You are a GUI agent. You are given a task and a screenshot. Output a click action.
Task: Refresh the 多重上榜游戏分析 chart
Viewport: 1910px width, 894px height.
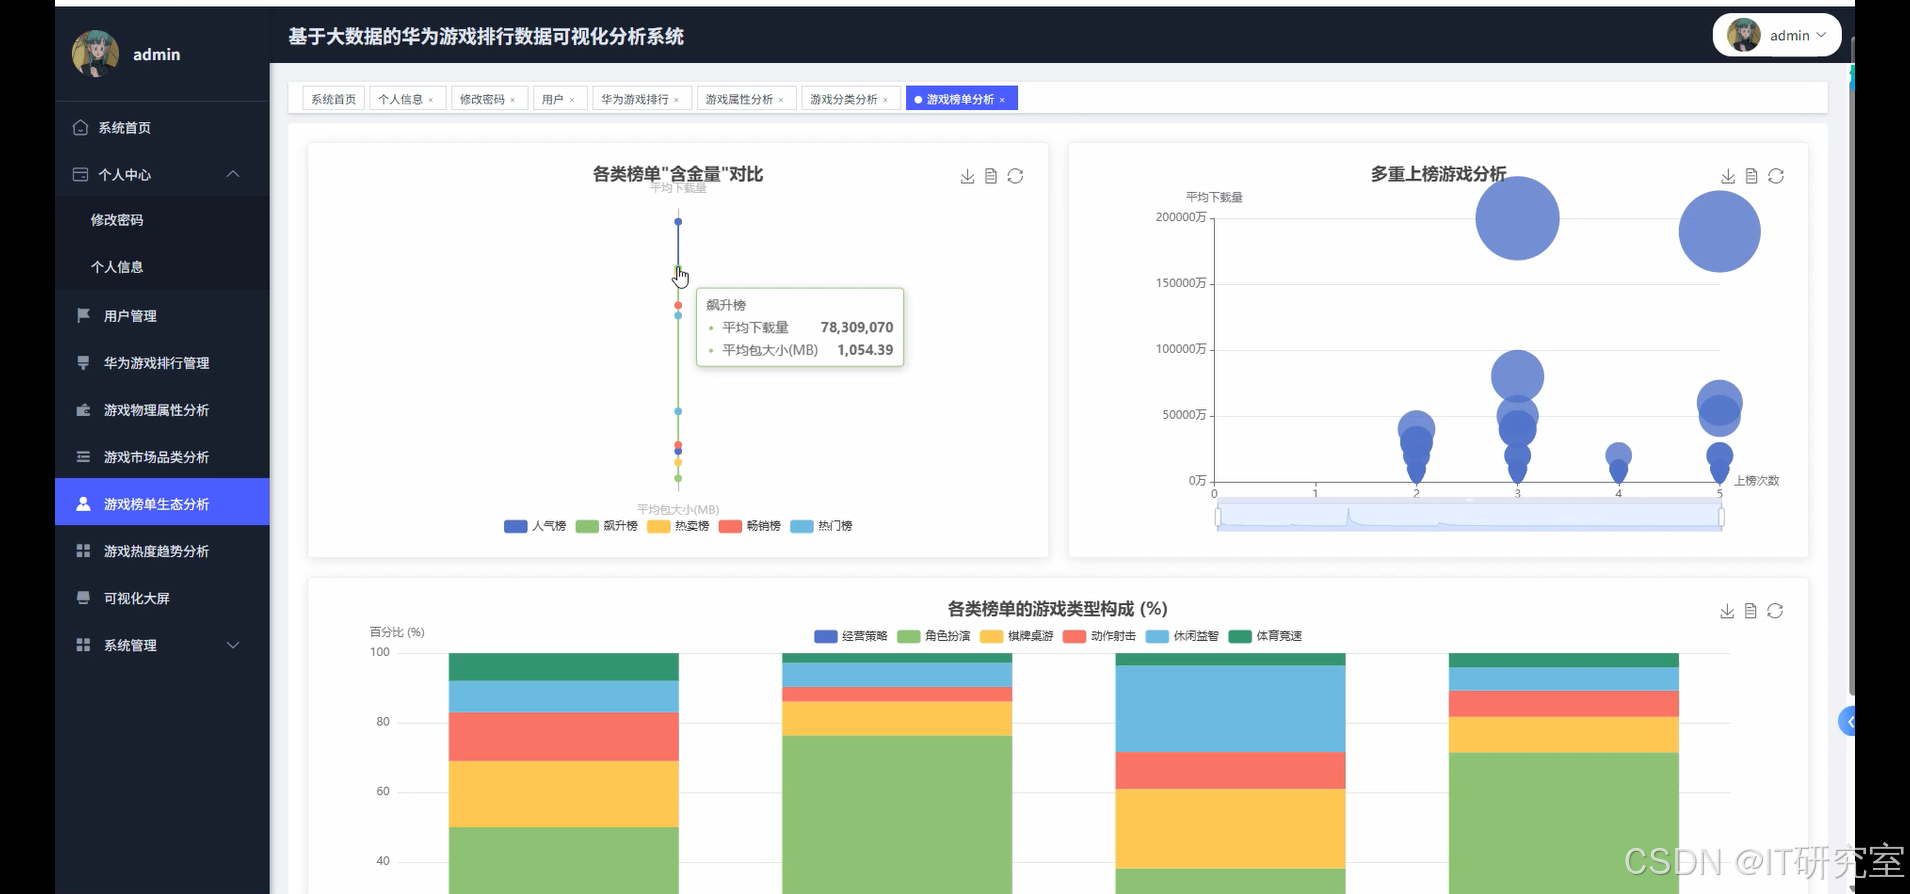click(x=1776, y=176)
